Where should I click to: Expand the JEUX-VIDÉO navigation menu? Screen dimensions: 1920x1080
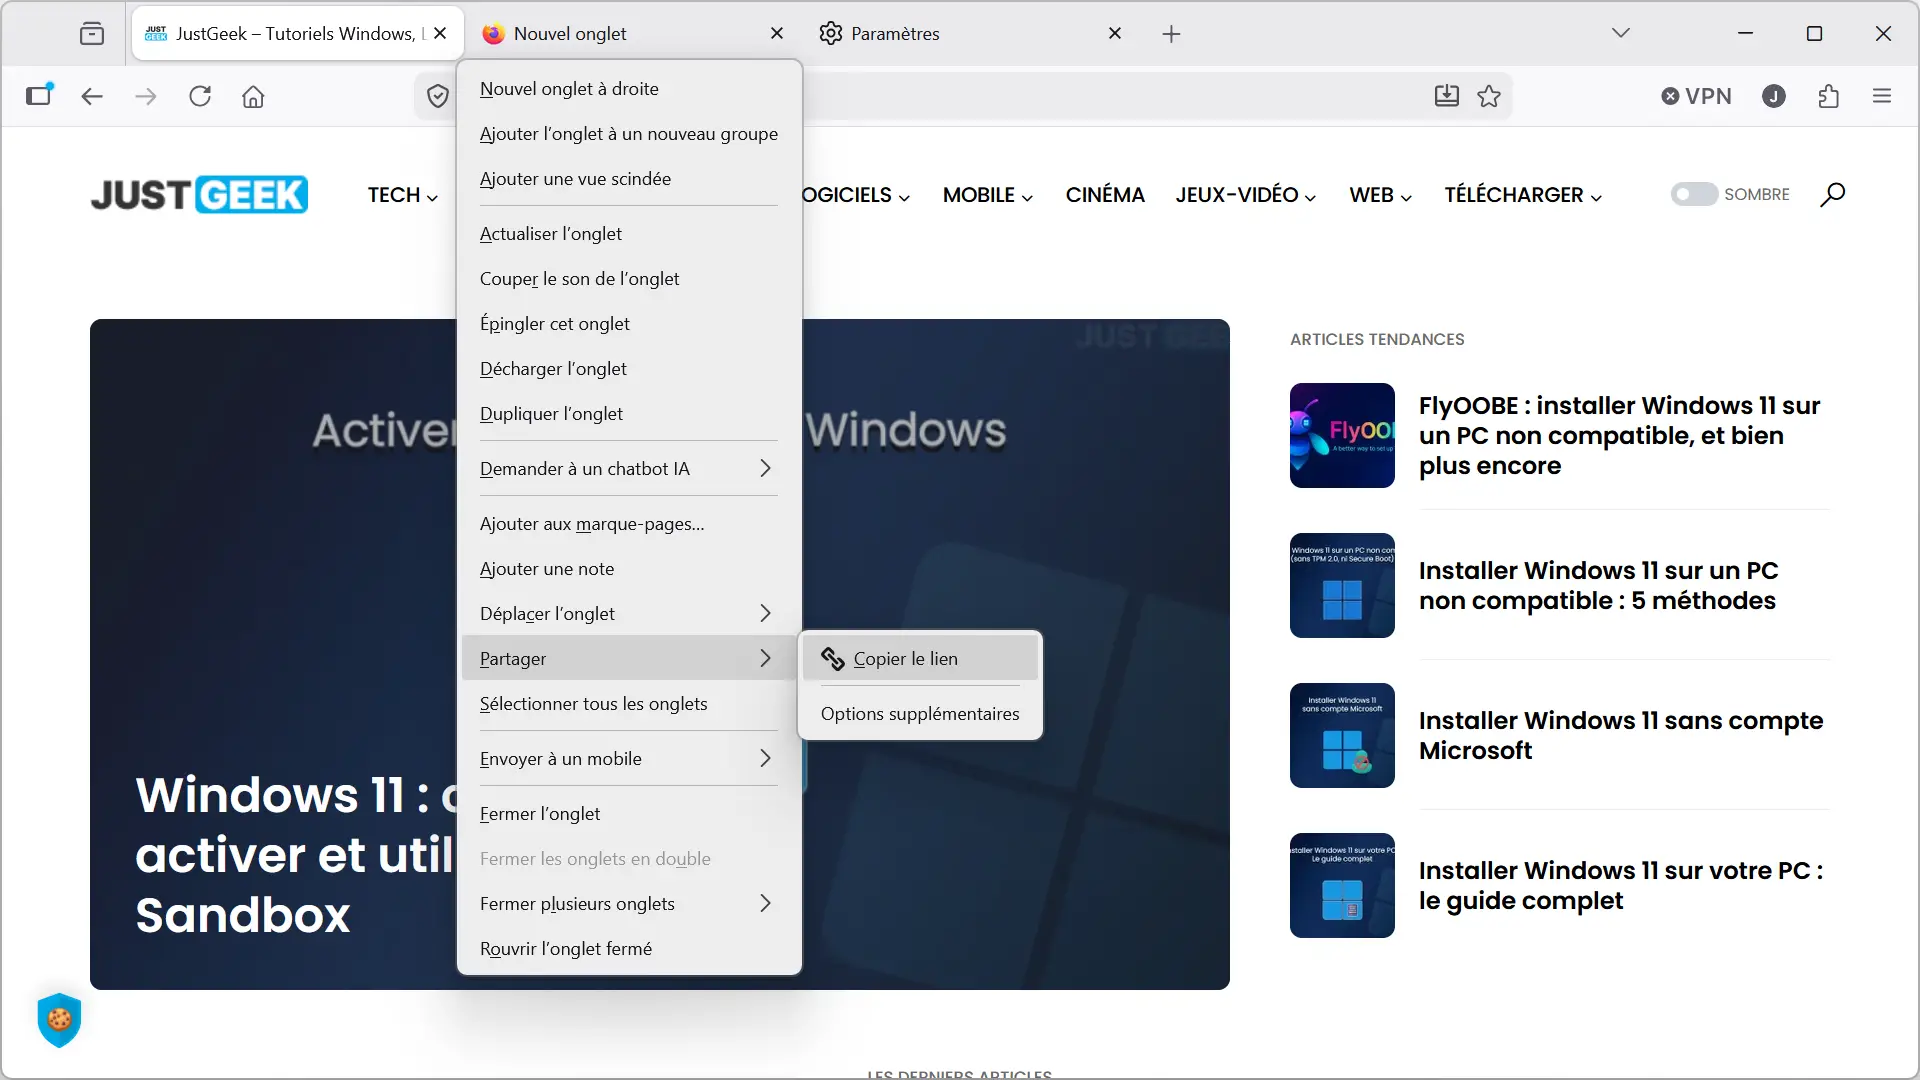1246,195
